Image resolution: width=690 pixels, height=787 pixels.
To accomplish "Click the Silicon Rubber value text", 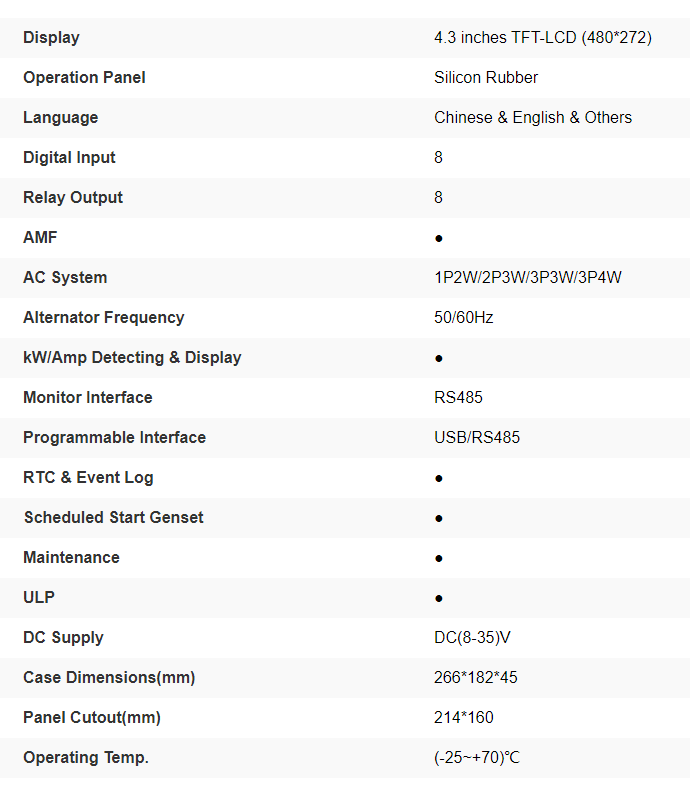I will tap(486, 78).
